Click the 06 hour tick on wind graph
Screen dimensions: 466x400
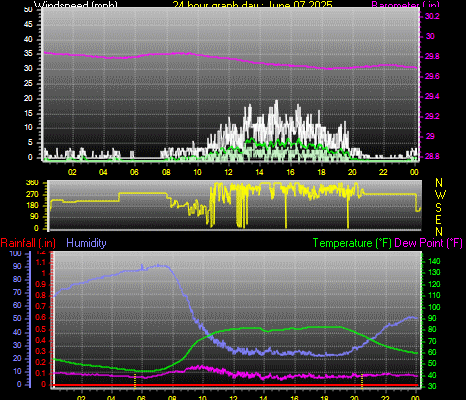134,172
